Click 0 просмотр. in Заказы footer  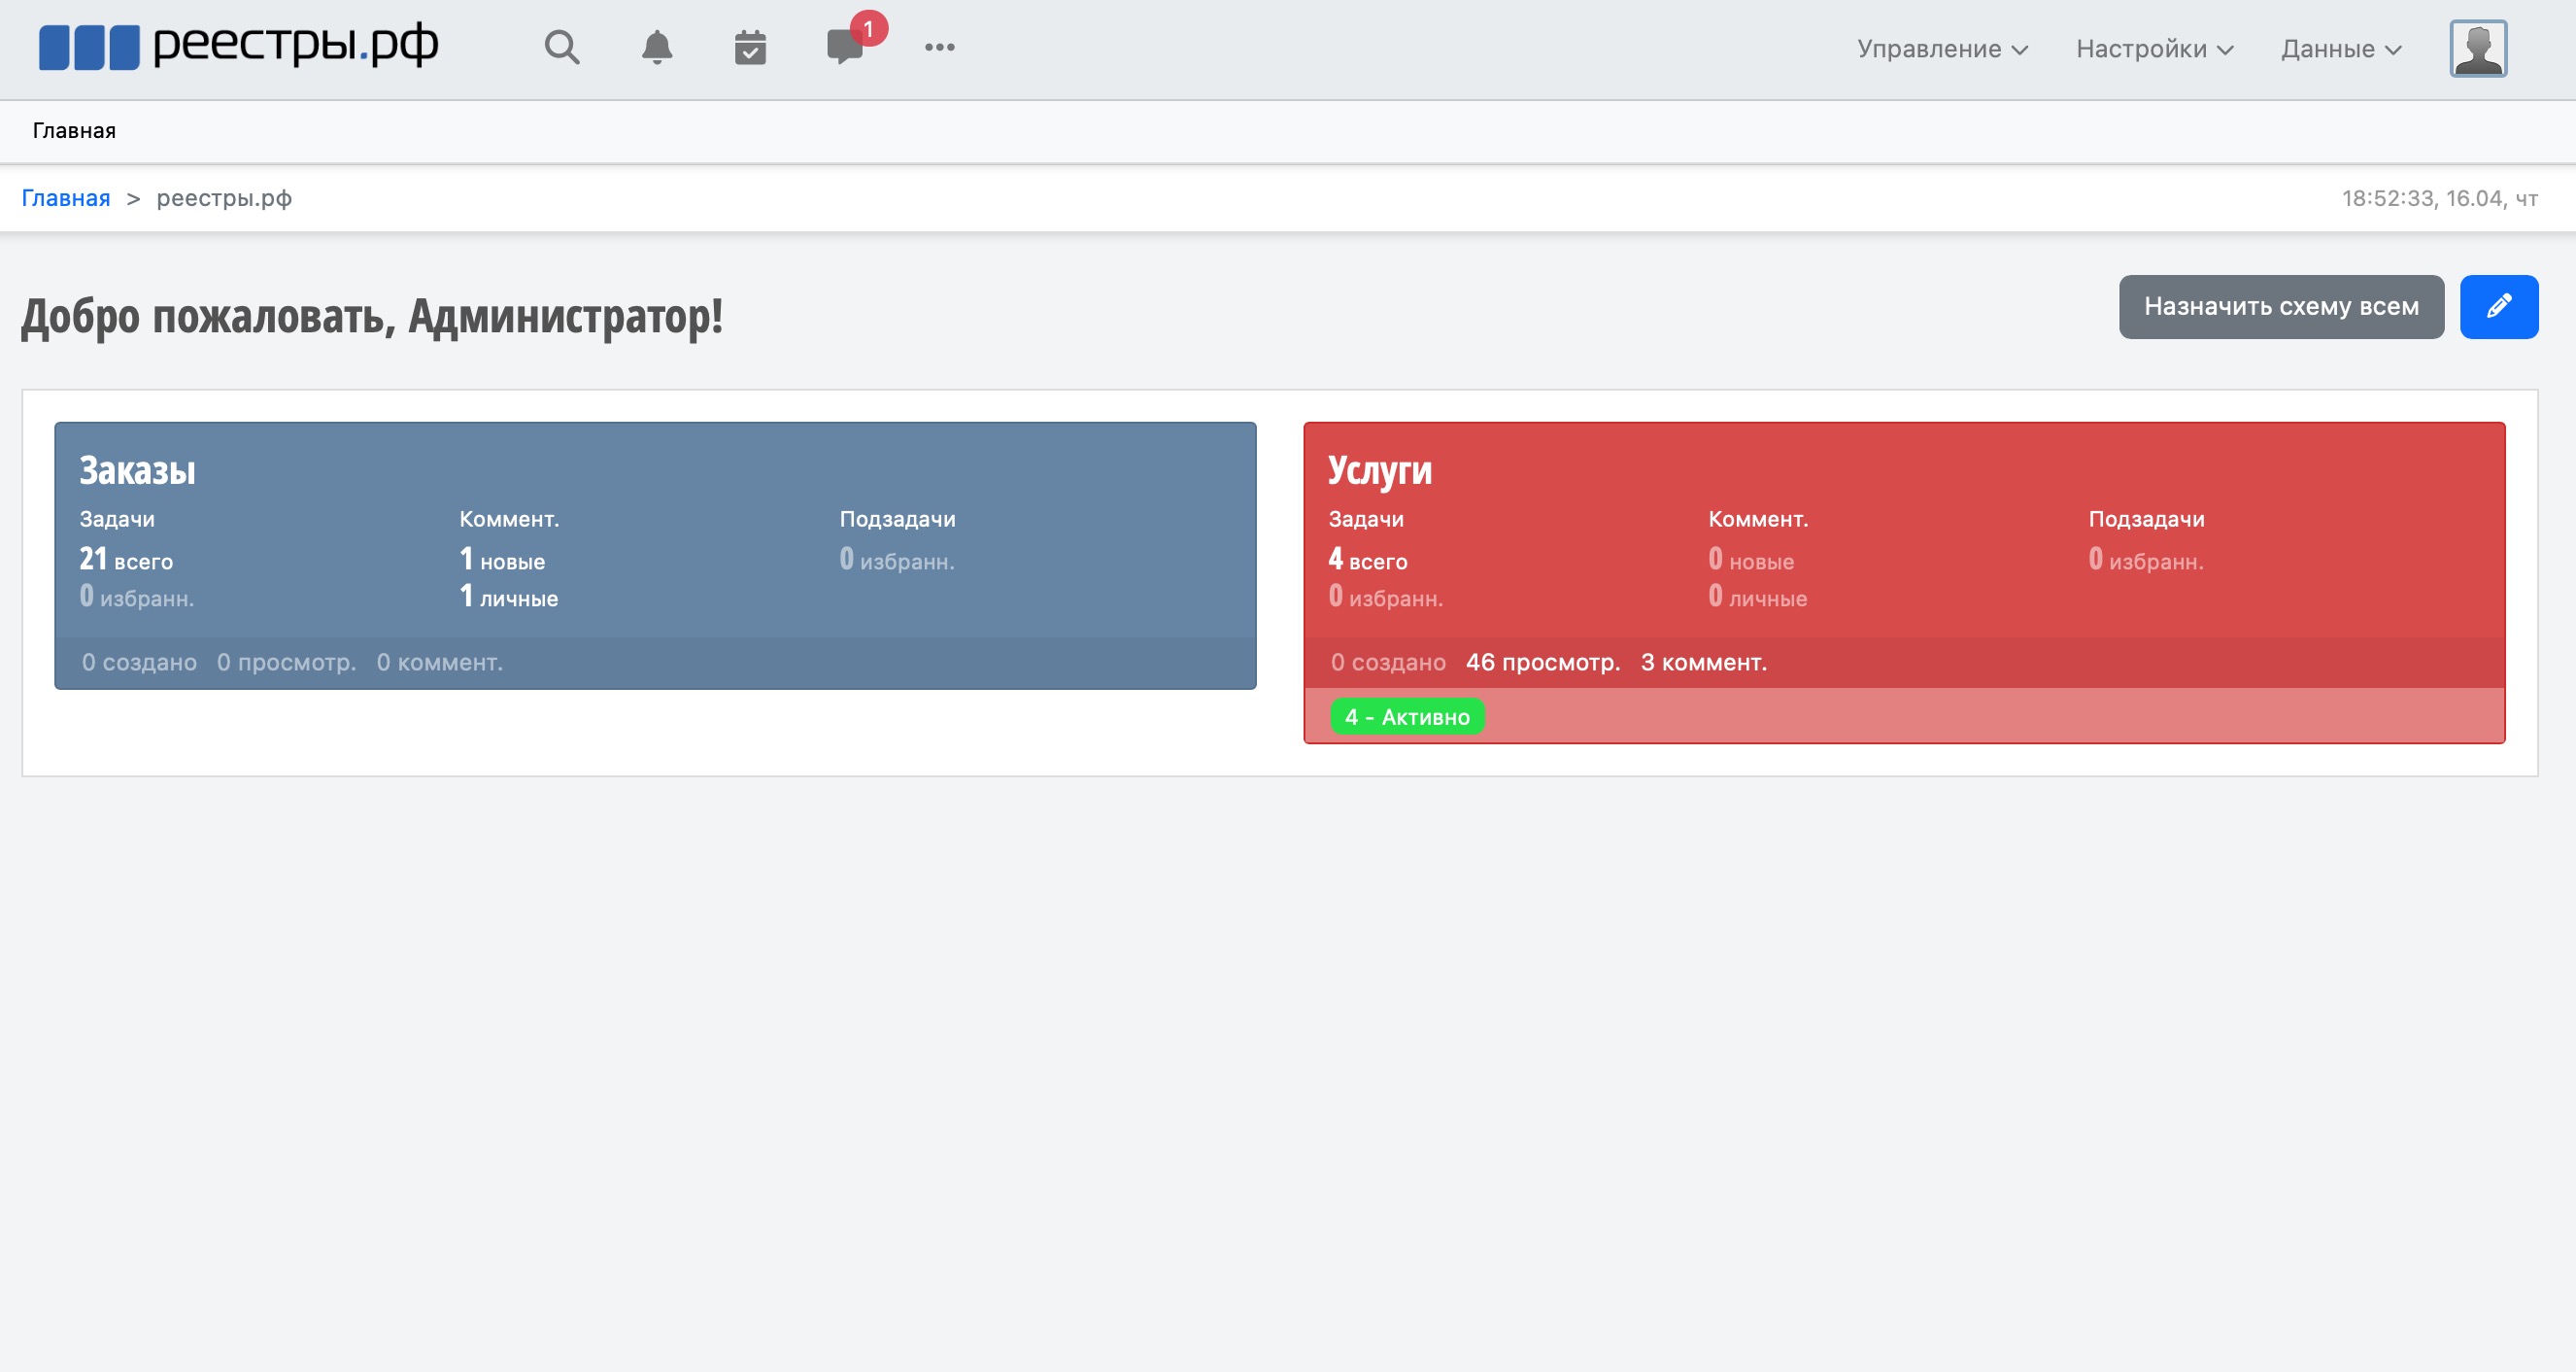pyautogui.click(x=287, y=662)
